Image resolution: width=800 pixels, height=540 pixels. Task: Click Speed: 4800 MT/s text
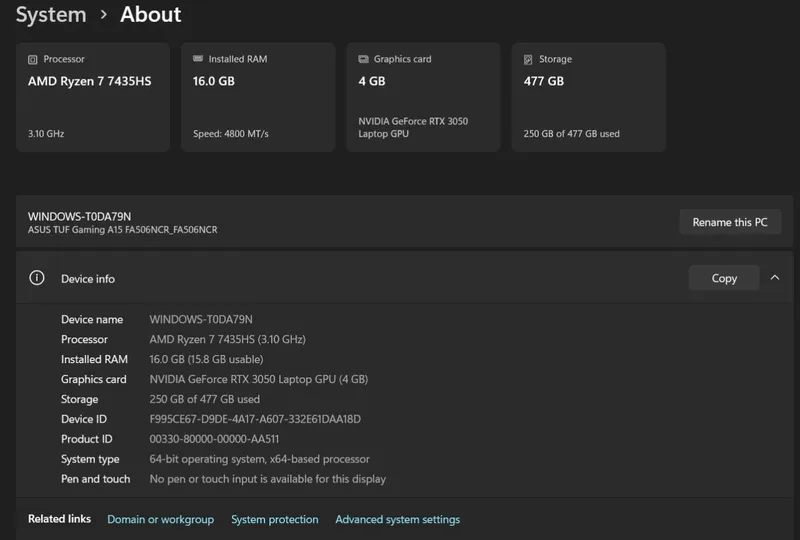pyautogui.click(x=231, y=134)
